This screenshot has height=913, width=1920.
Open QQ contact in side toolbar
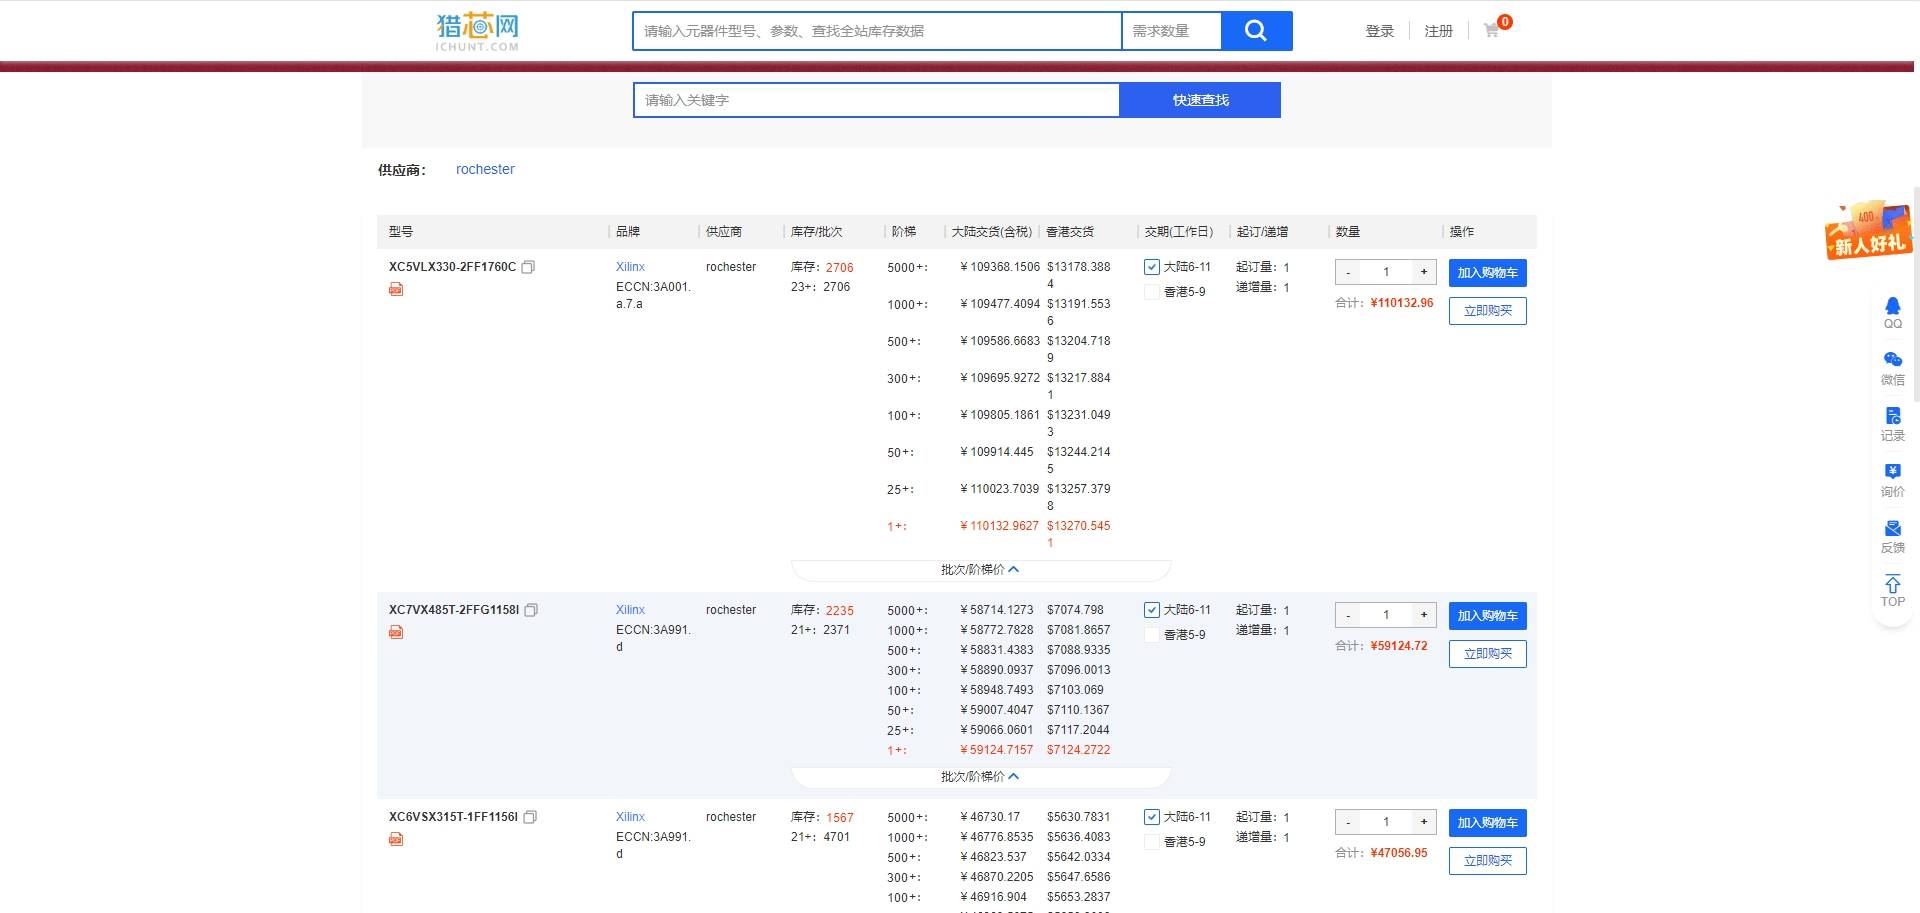pyautogui.click(x=1893, y=312)
